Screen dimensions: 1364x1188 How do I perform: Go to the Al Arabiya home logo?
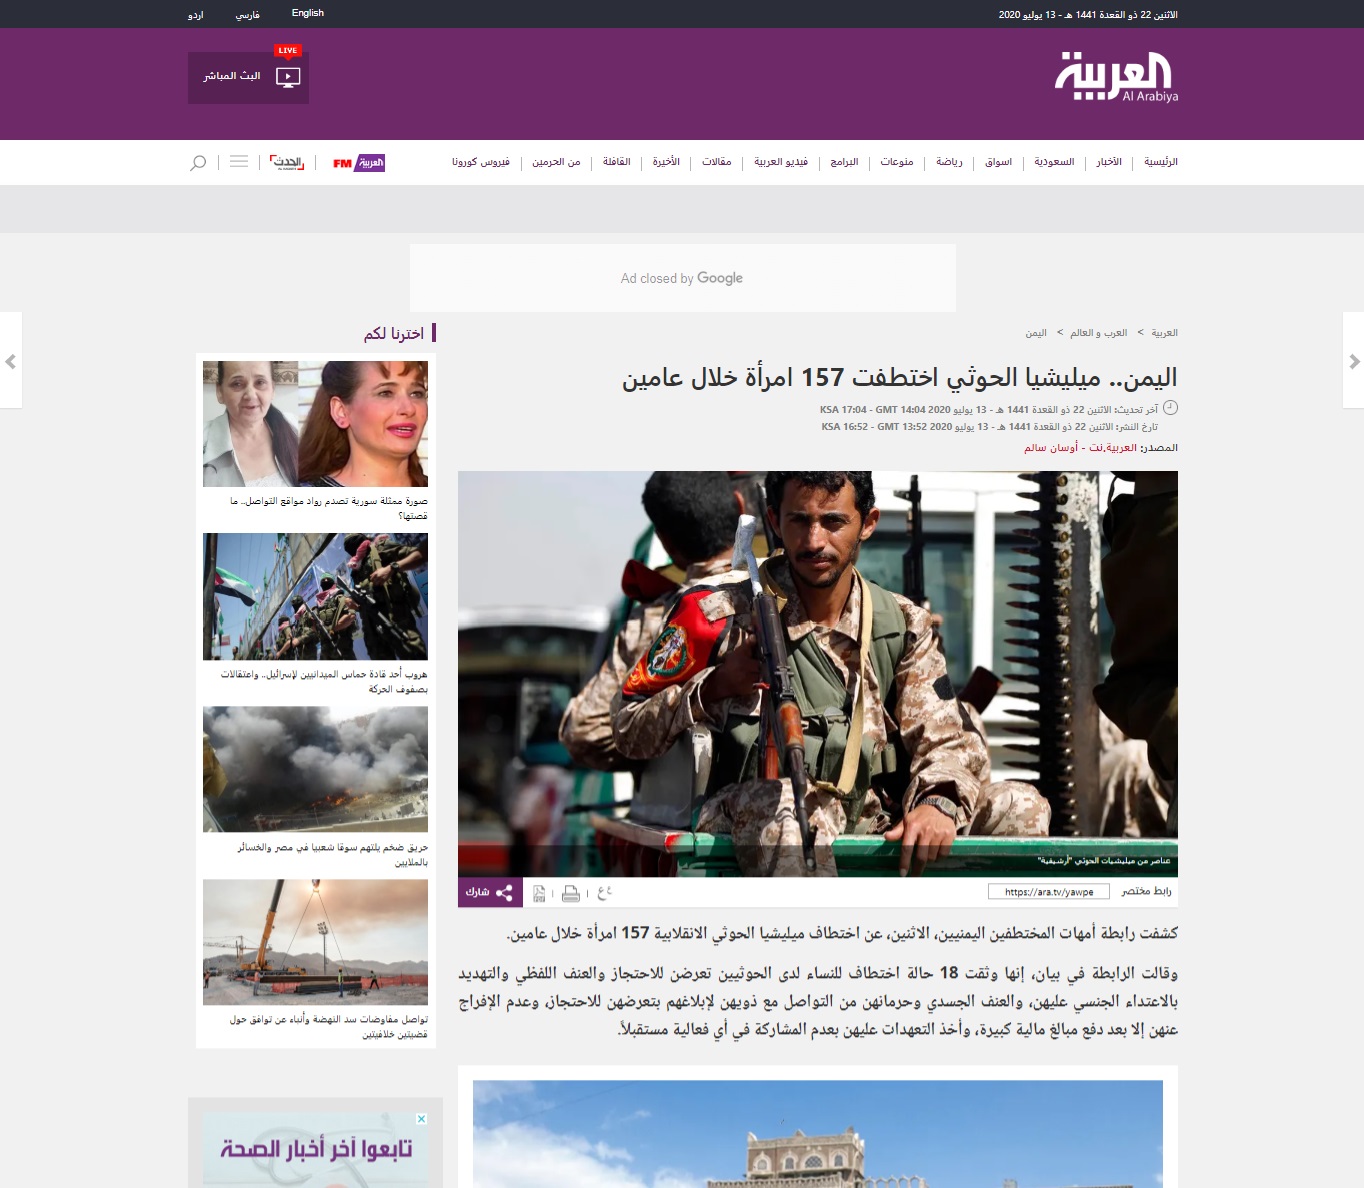1116,77
